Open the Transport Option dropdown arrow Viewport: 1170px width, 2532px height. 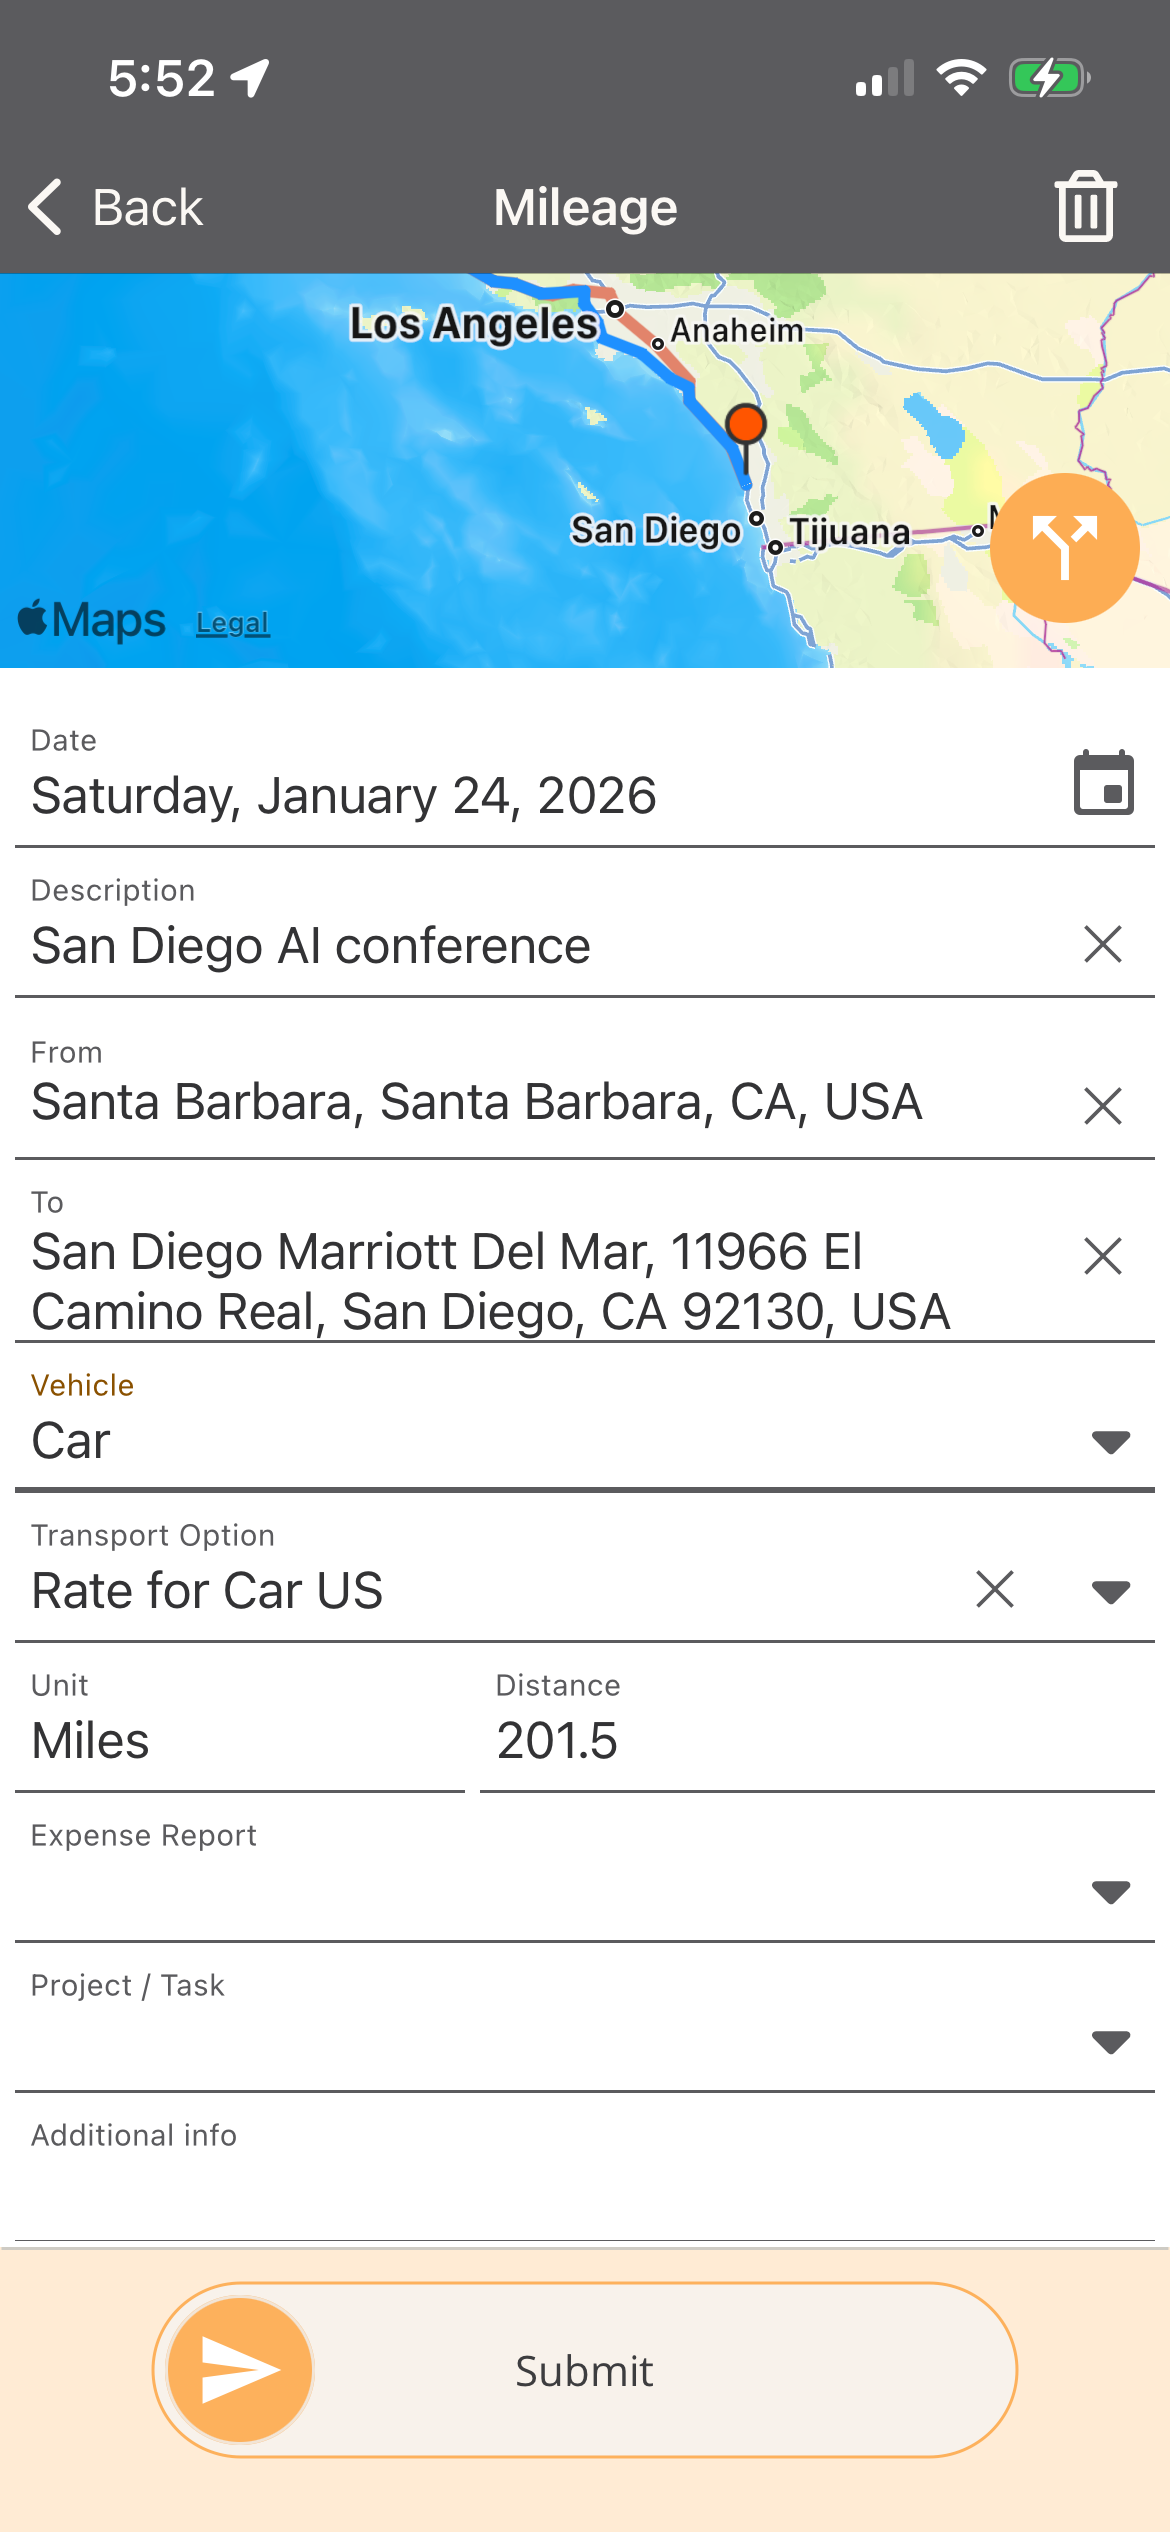(1110, 1591)
